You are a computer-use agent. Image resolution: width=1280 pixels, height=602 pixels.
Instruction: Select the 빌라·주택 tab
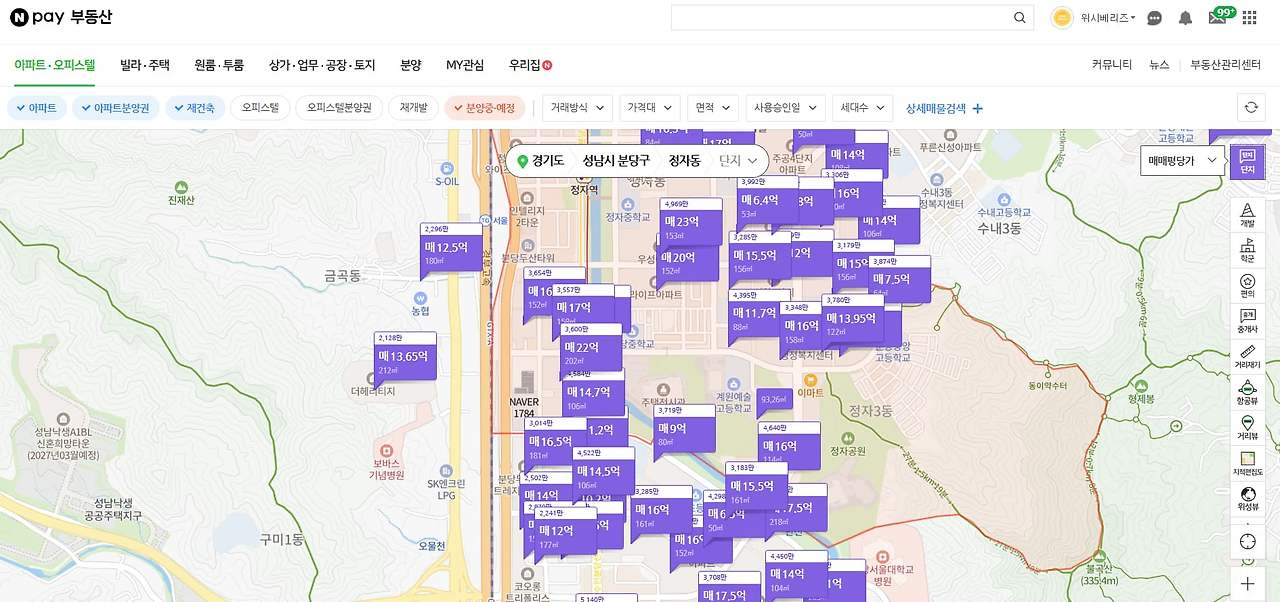[145, 65]
